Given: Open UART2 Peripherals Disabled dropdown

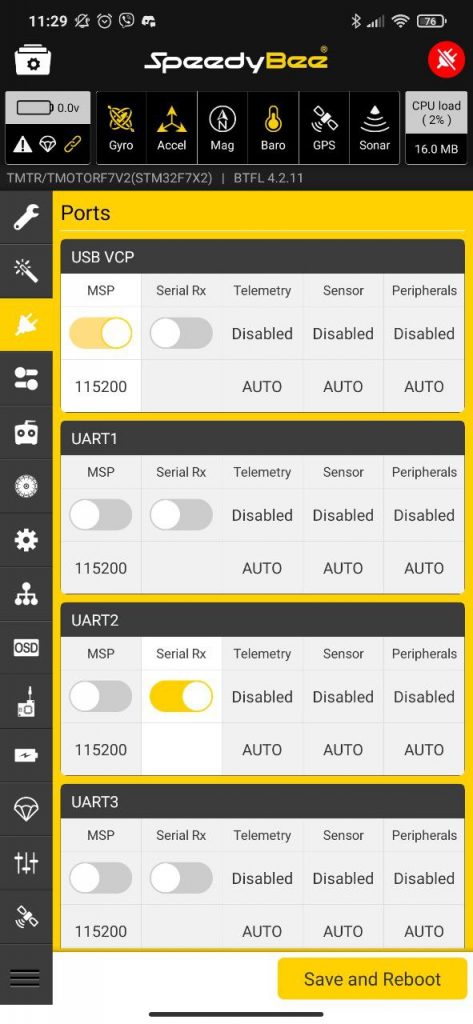Looking at the screenshot, I should [x=424, y=697].
